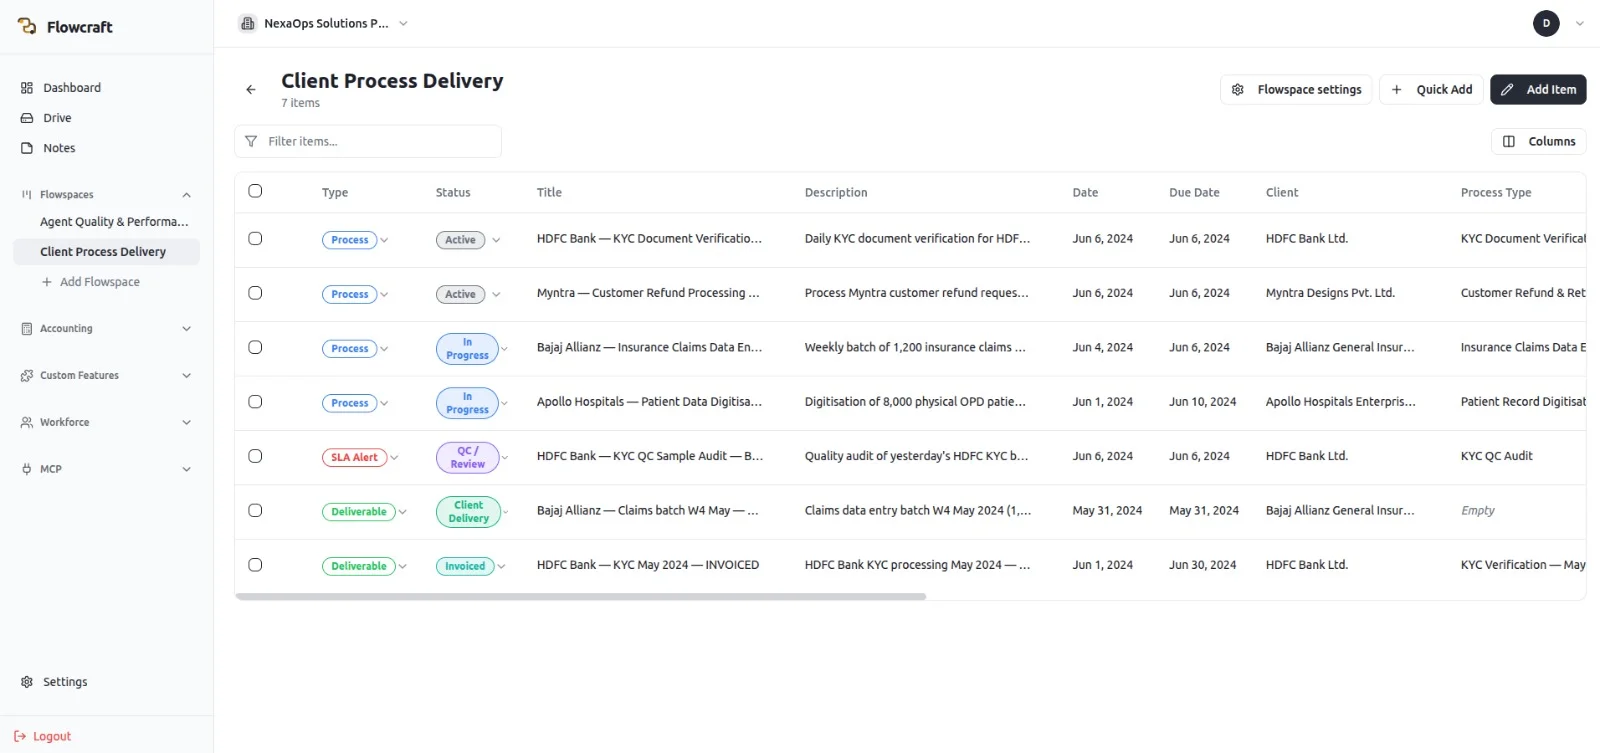Click the Process Type column header
1600x753 pixels.
(1496, 193)
